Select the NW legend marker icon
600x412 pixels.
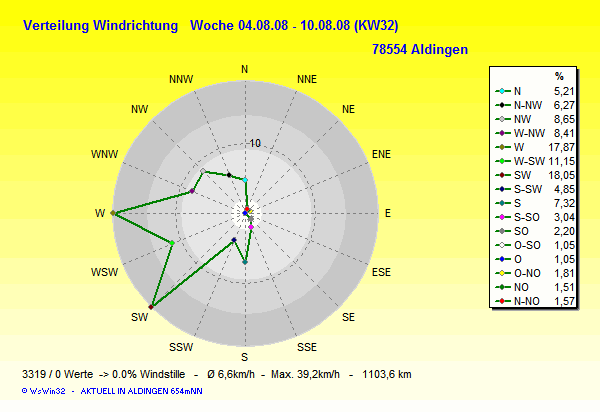[501, 118]
